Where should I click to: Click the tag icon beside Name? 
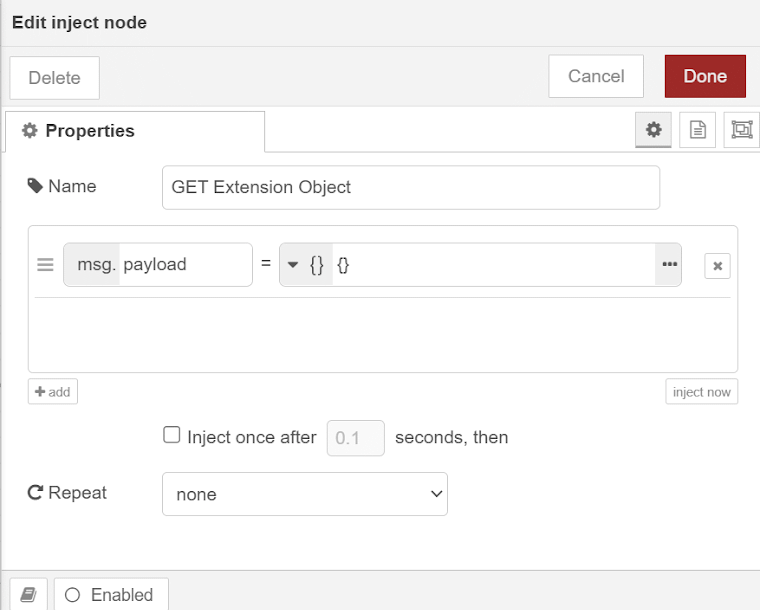(35, 186)
